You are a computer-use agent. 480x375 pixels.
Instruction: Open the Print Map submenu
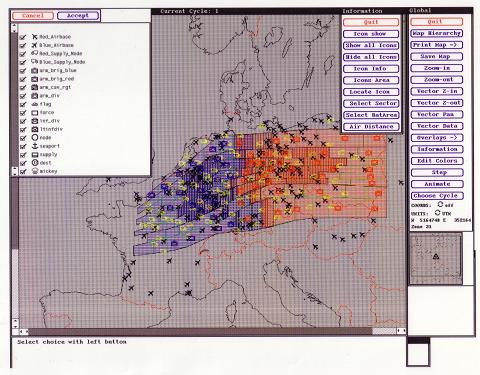pos(436,45)
